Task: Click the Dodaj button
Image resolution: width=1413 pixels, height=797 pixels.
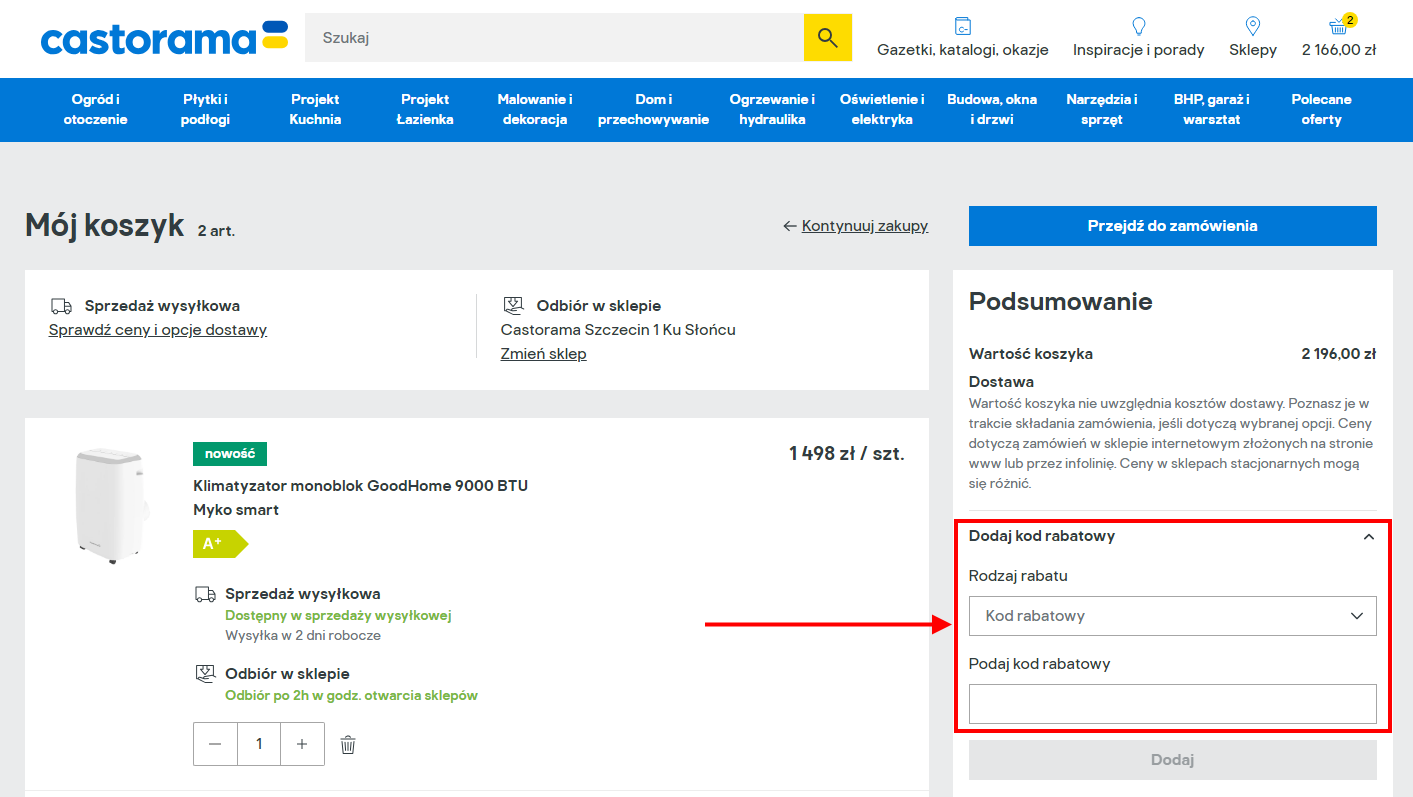Action: (x=1173, y=760)
